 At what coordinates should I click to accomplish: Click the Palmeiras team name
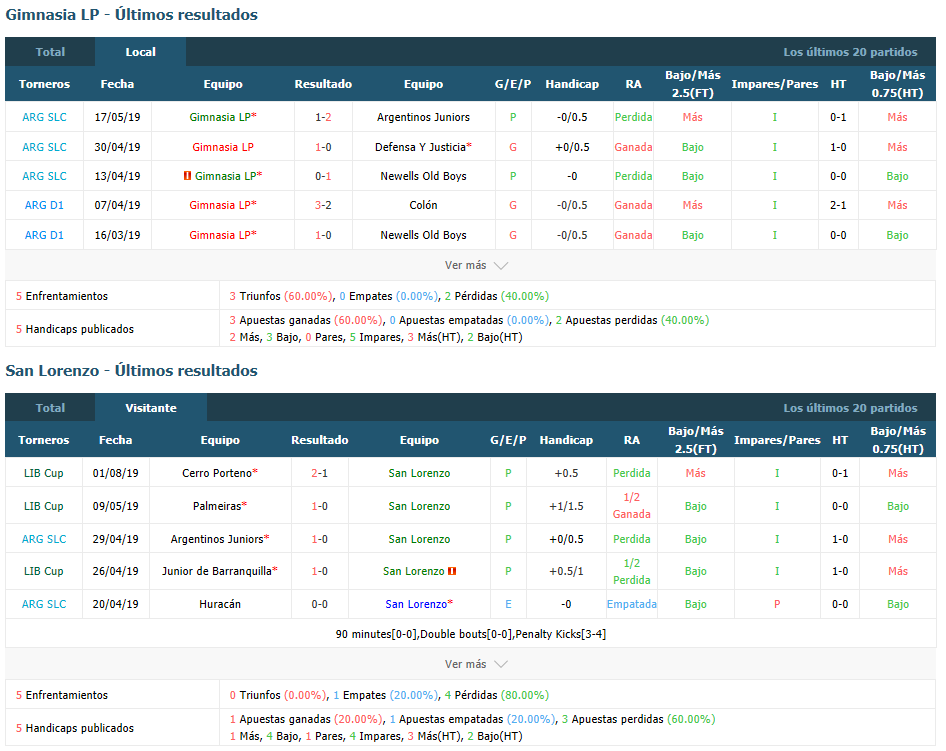coord(217,506)
